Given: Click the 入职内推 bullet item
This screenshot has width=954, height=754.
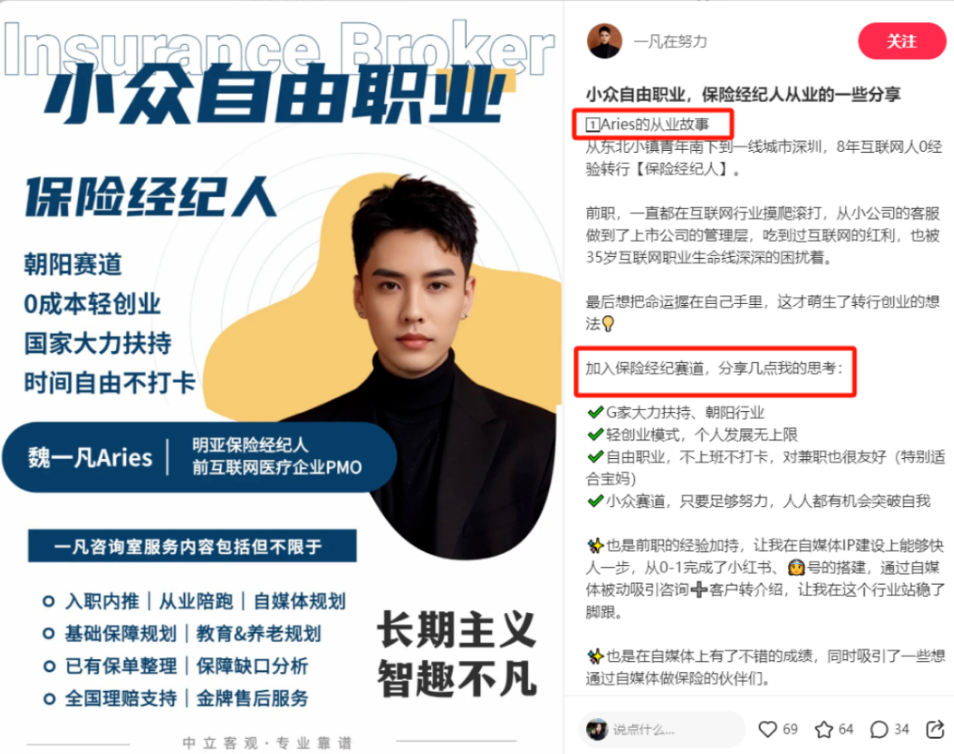Looking at the screenshot, I should [102, 601].
